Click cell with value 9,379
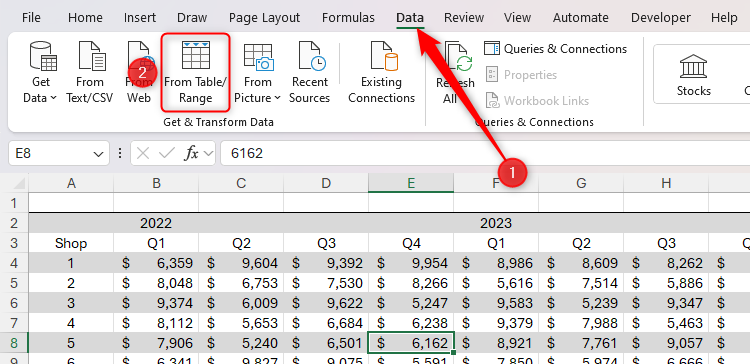This screenshot has height=364, width=750. point(496,323)
